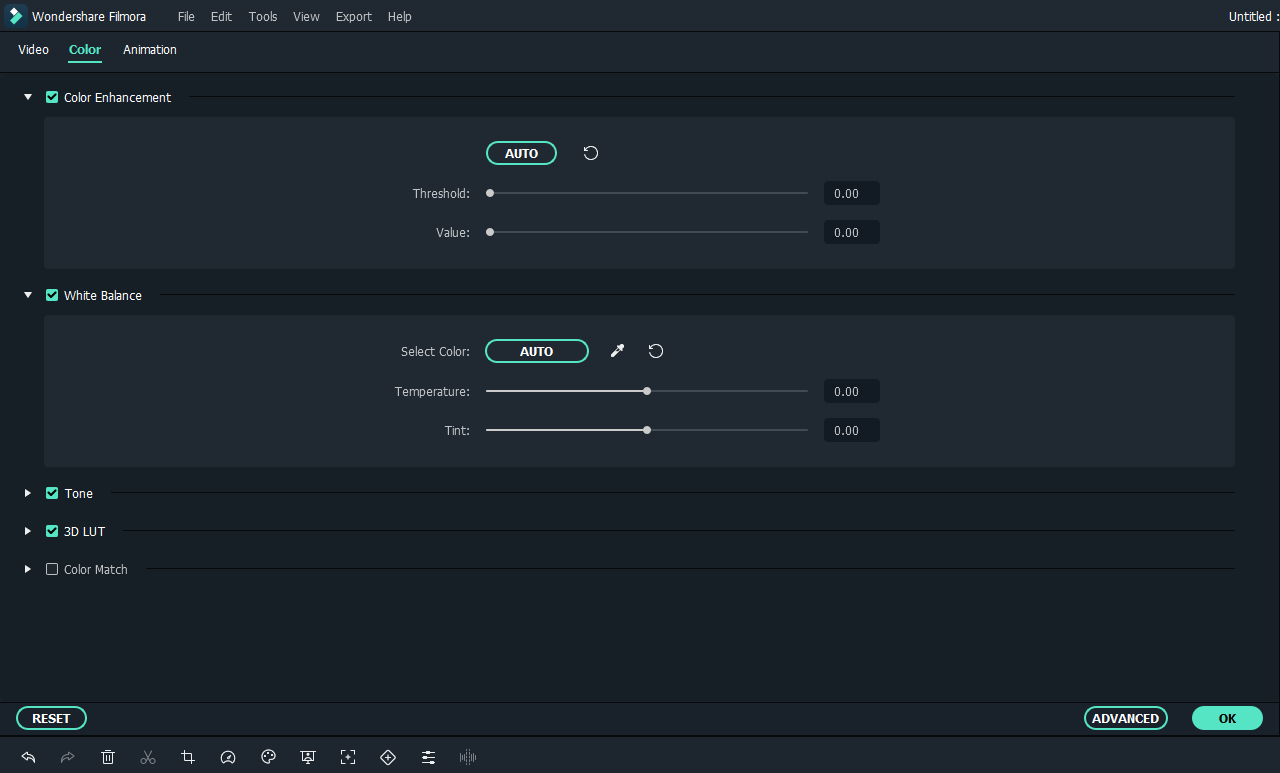Click the Value slider handle
The height and width of the screenshot is (773, 1280).
(x=490, y=232)
